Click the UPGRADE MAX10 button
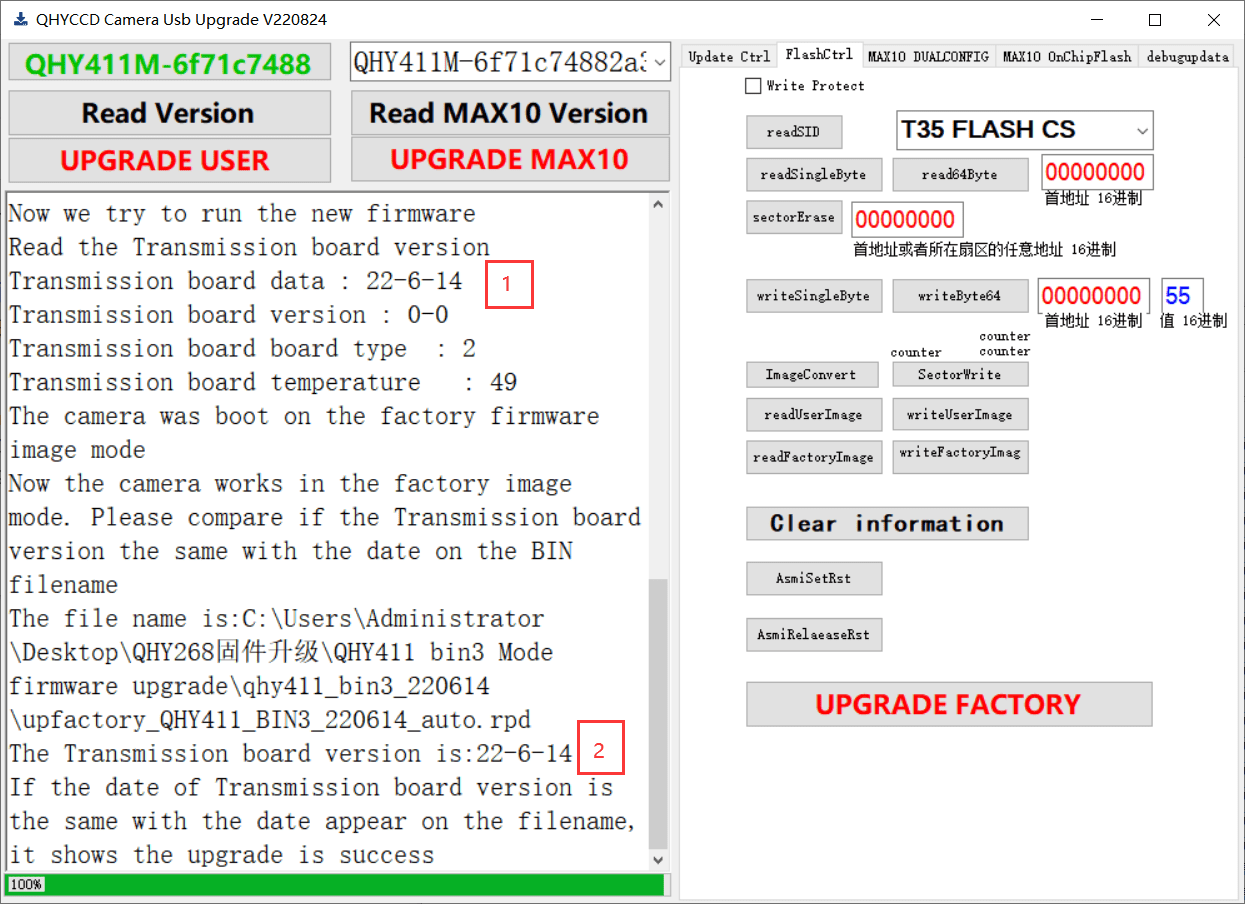Image resolution: width=1245 pixels, height=904 pixels. 510,160
